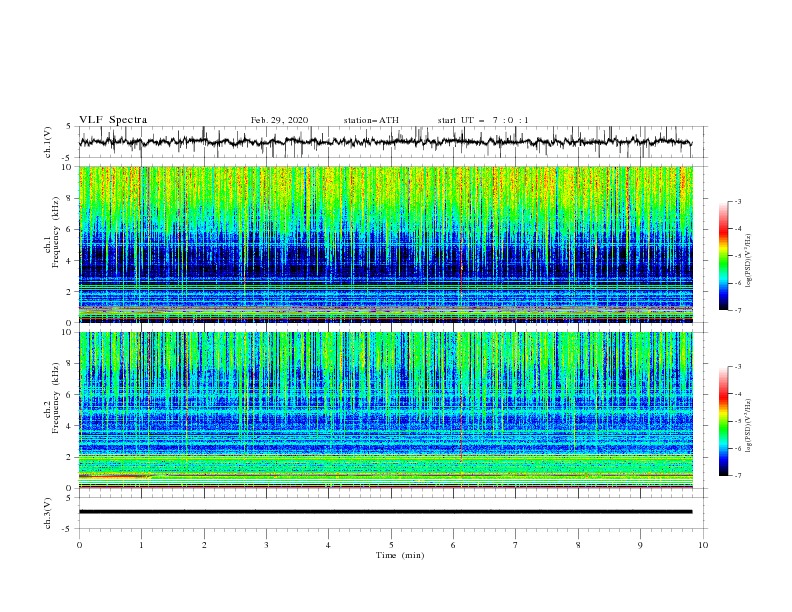Click the "4" kHz tick of ch.2 spectrogram

click(x=70, y=426)
